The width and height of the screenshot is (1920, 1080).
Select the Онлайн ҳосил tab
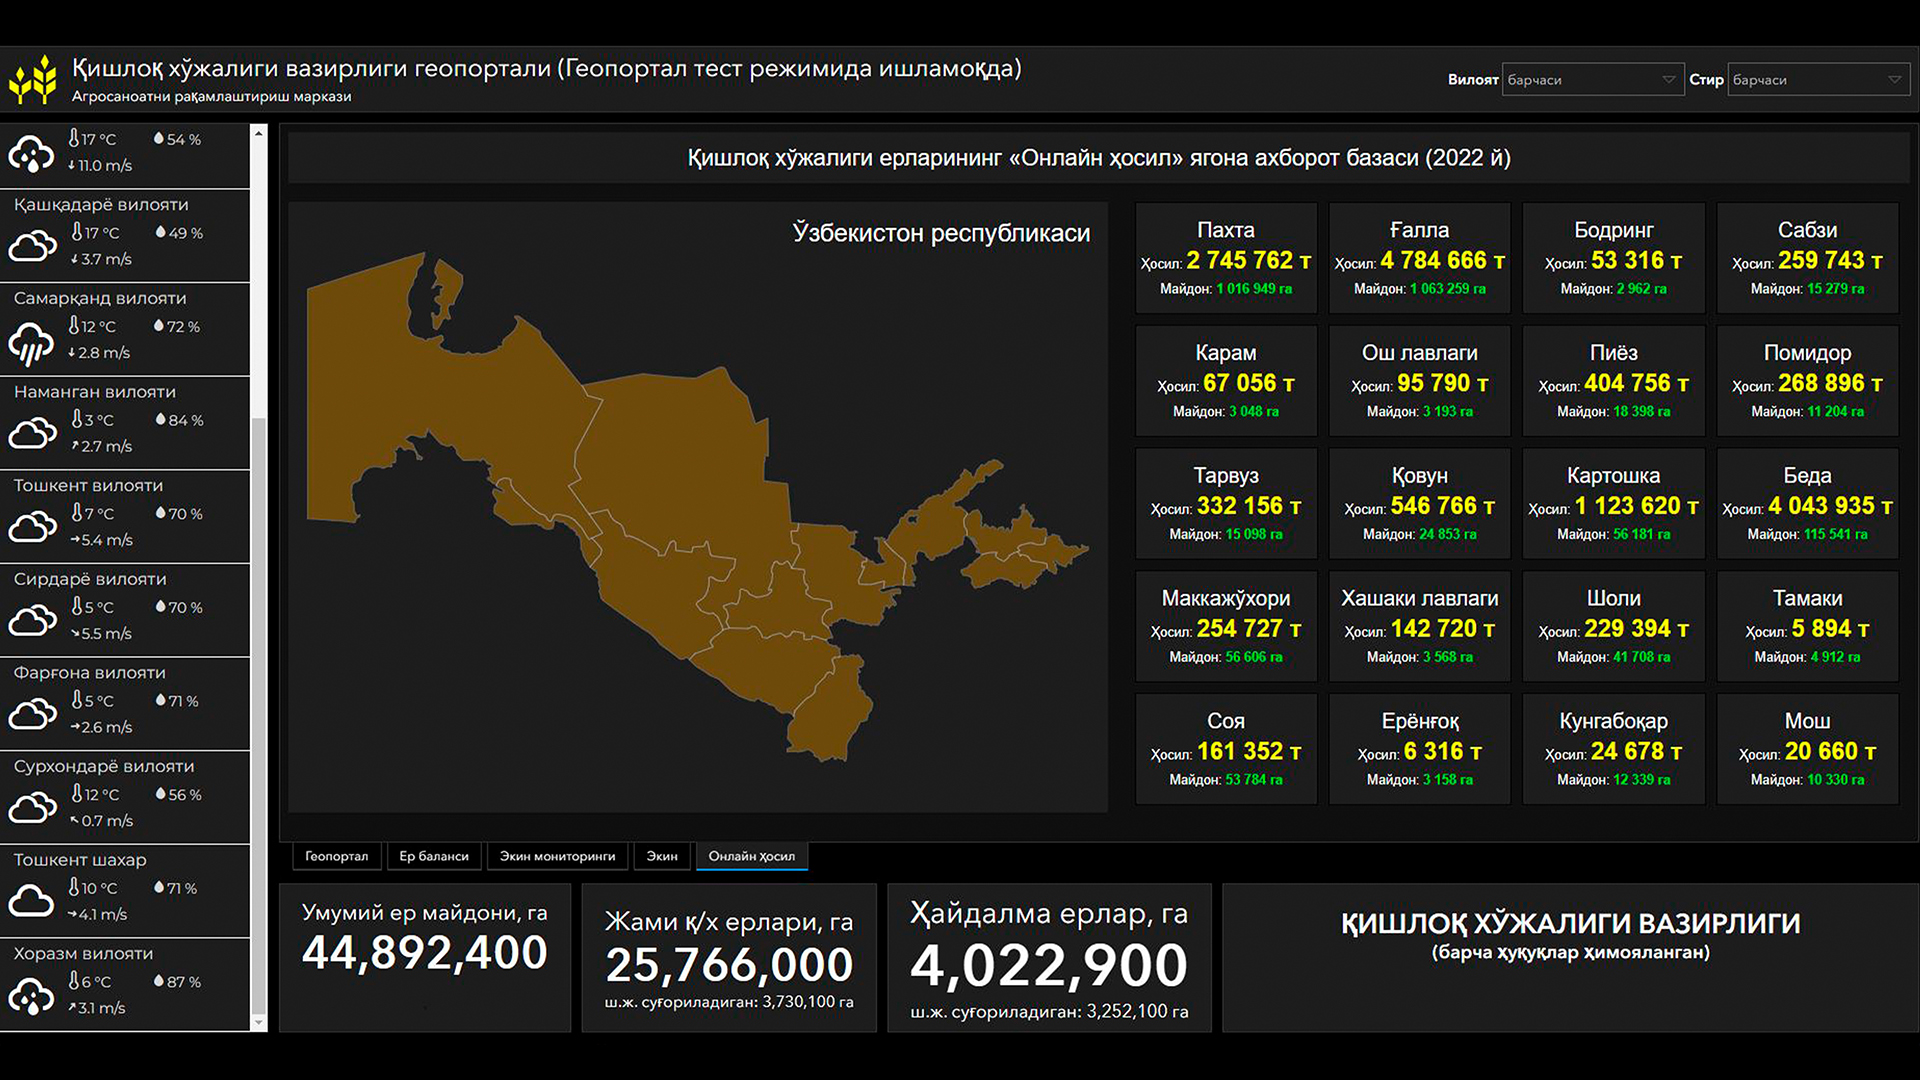(751, 856)
